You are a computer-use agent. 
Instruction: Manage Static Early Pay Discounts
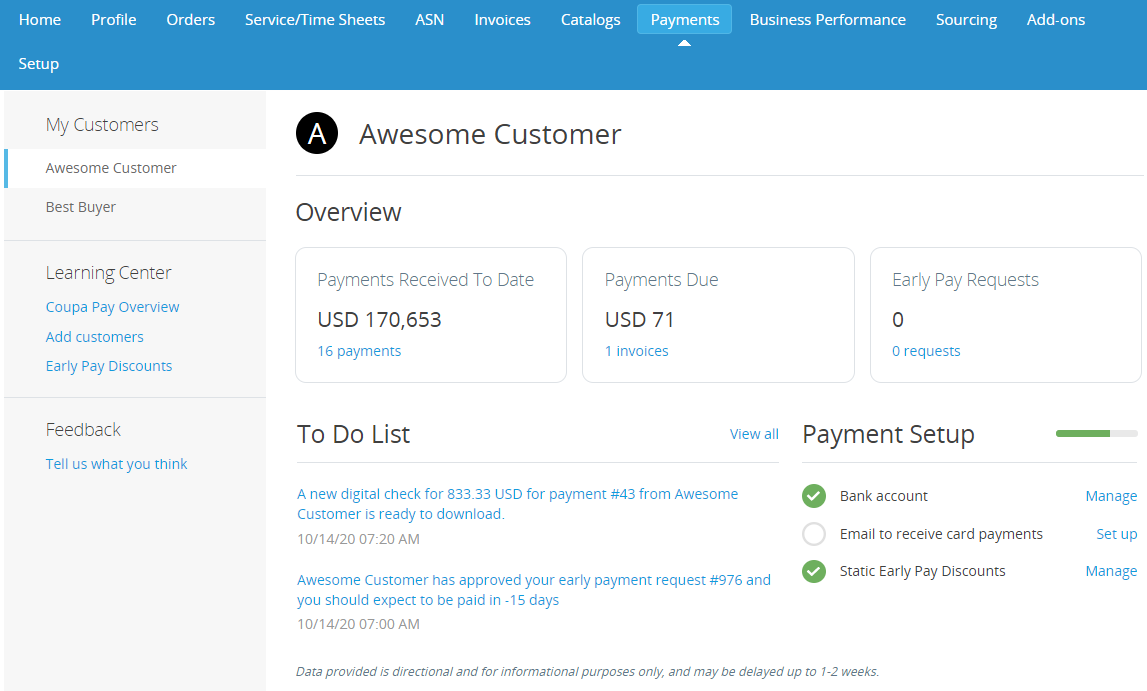tap(1110, 571)
